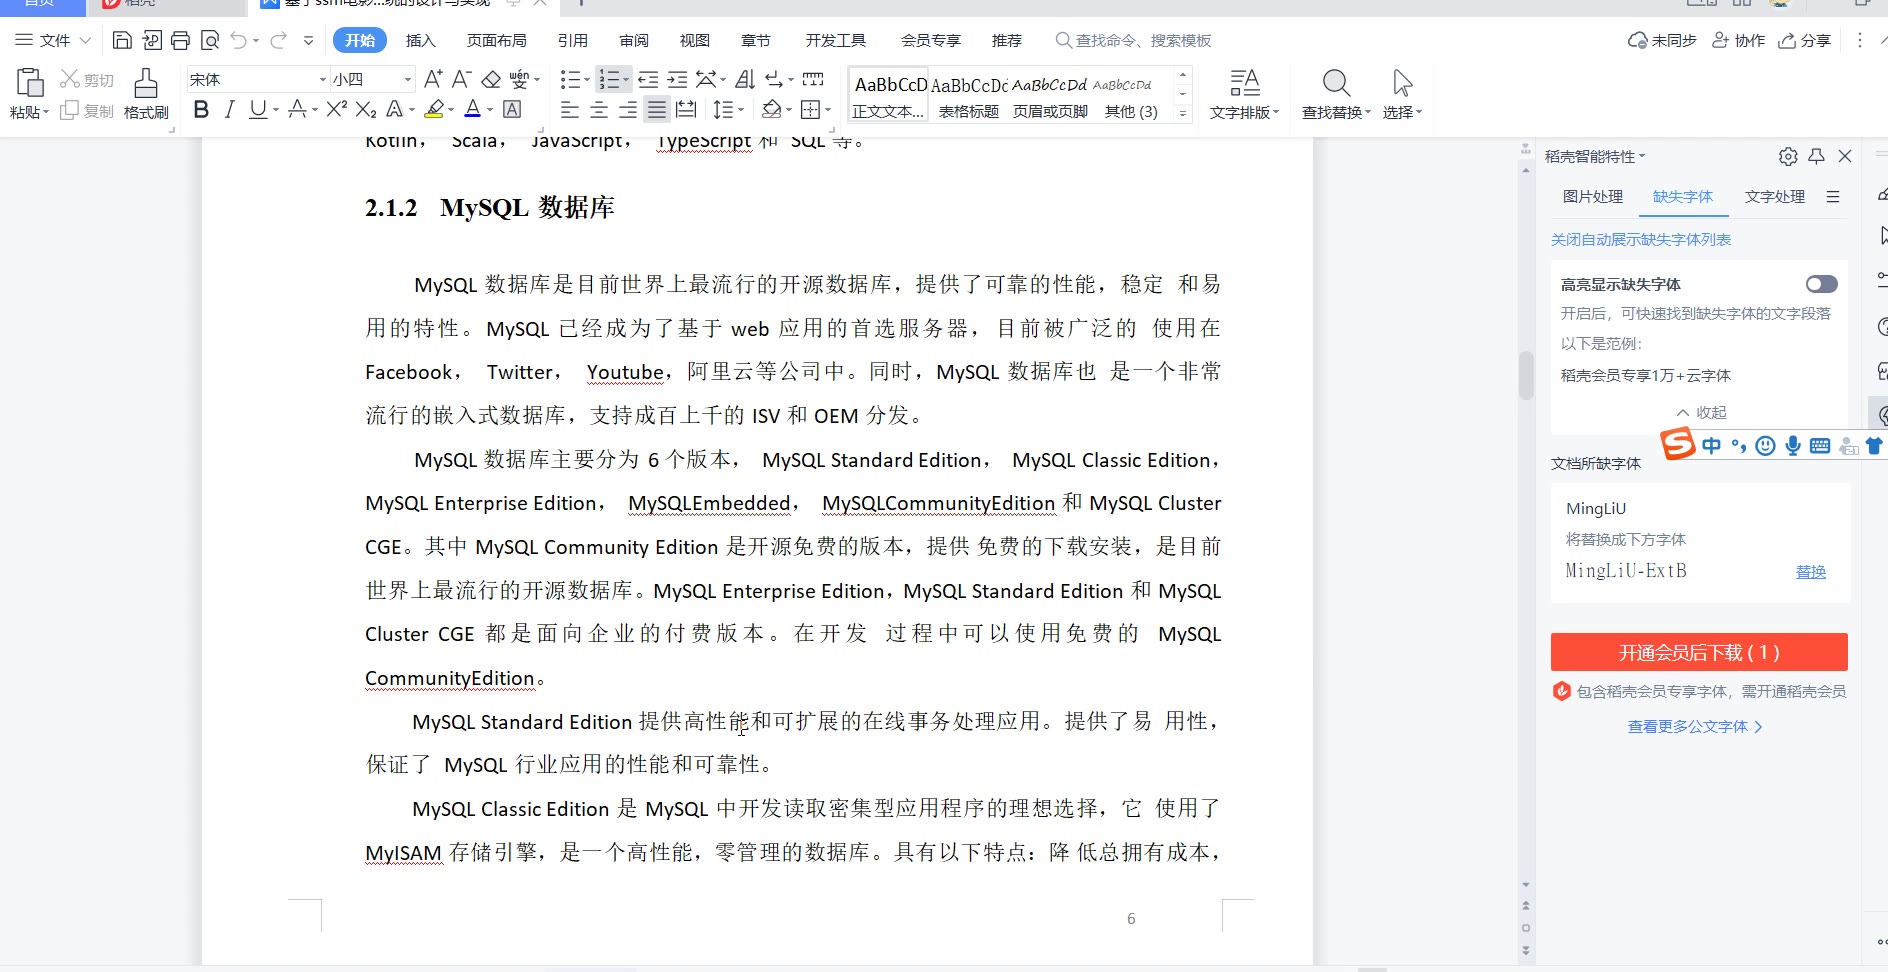Toggle Italic formatting
Screen dimensions: 1888x972
(x=230, y=109)
